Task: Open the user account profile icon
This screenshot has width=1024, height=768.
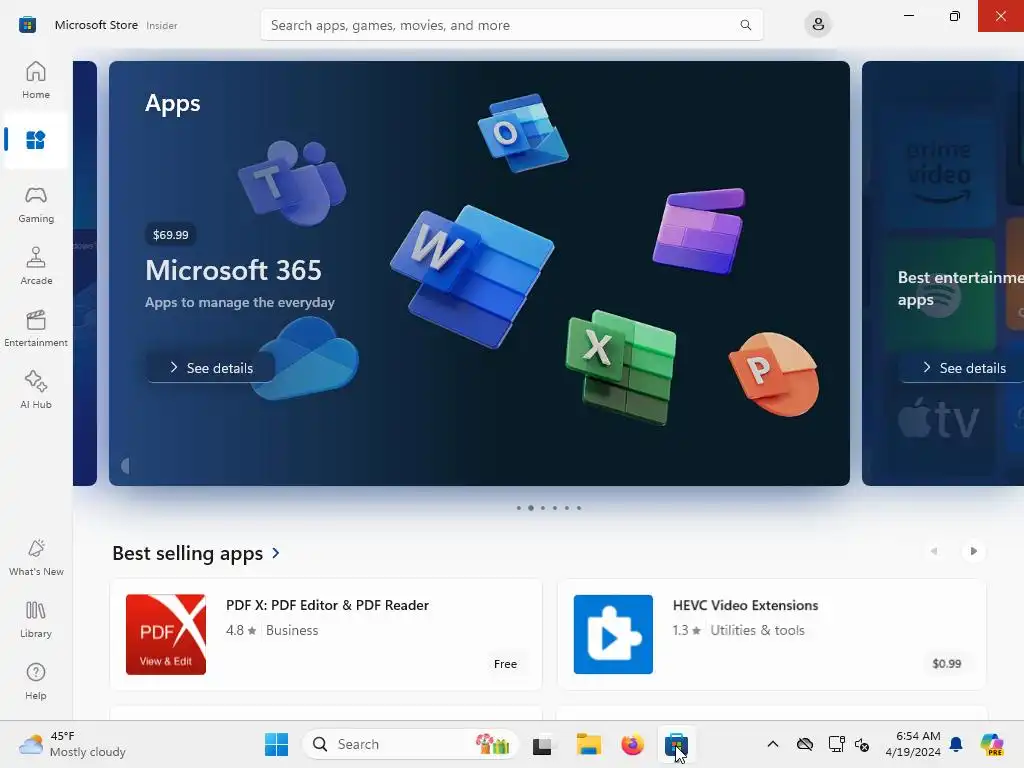Action: (x=818, y=25)
